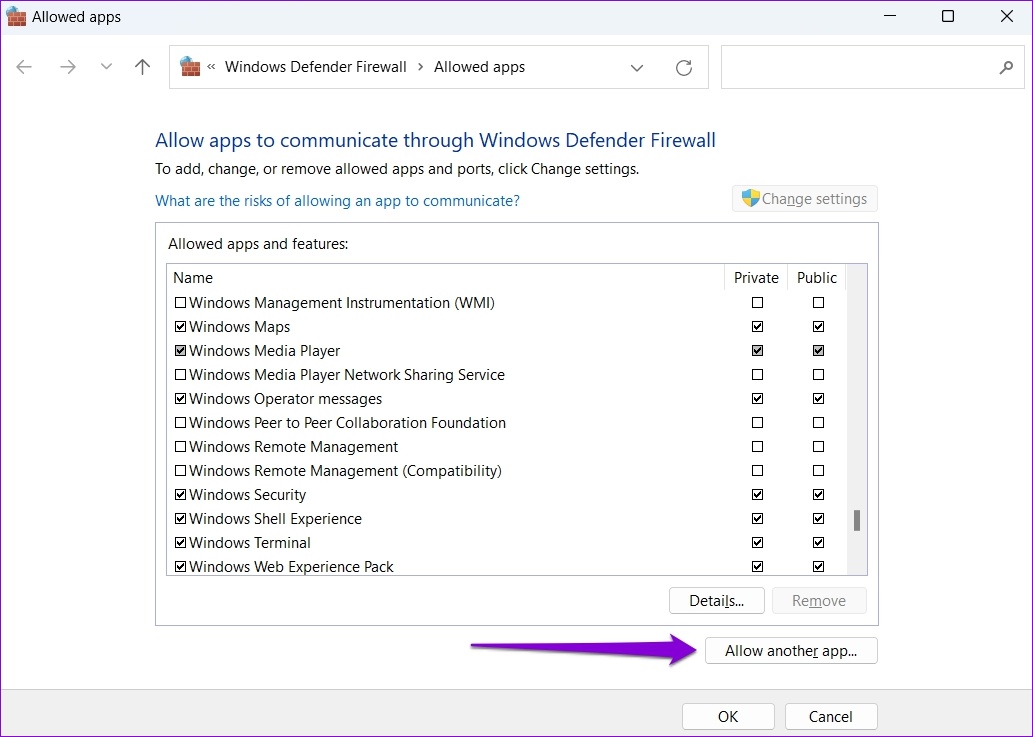The width and height of the screenshot is (1033, 737).
Task: Maximize the Allowed apps window
Action: pyautogui.click(x=947, y=16)
